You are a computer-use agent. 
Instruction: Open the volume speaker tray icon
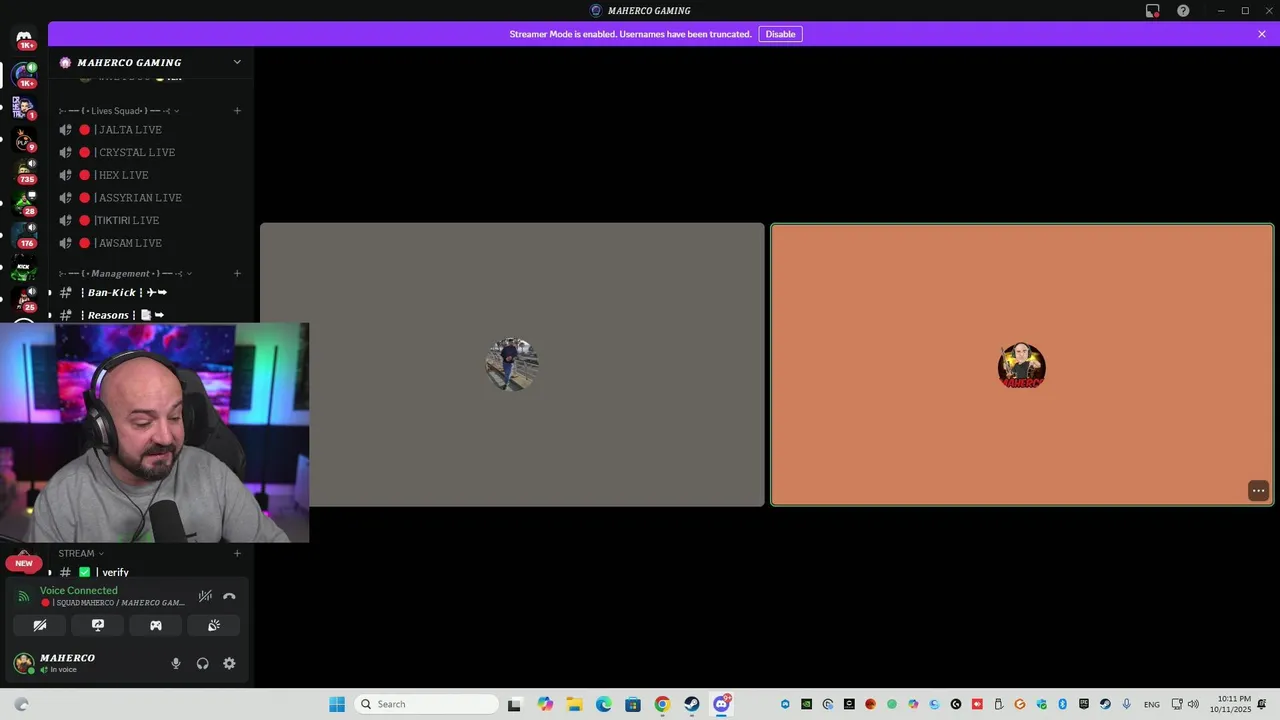[x=1193, y=704]
